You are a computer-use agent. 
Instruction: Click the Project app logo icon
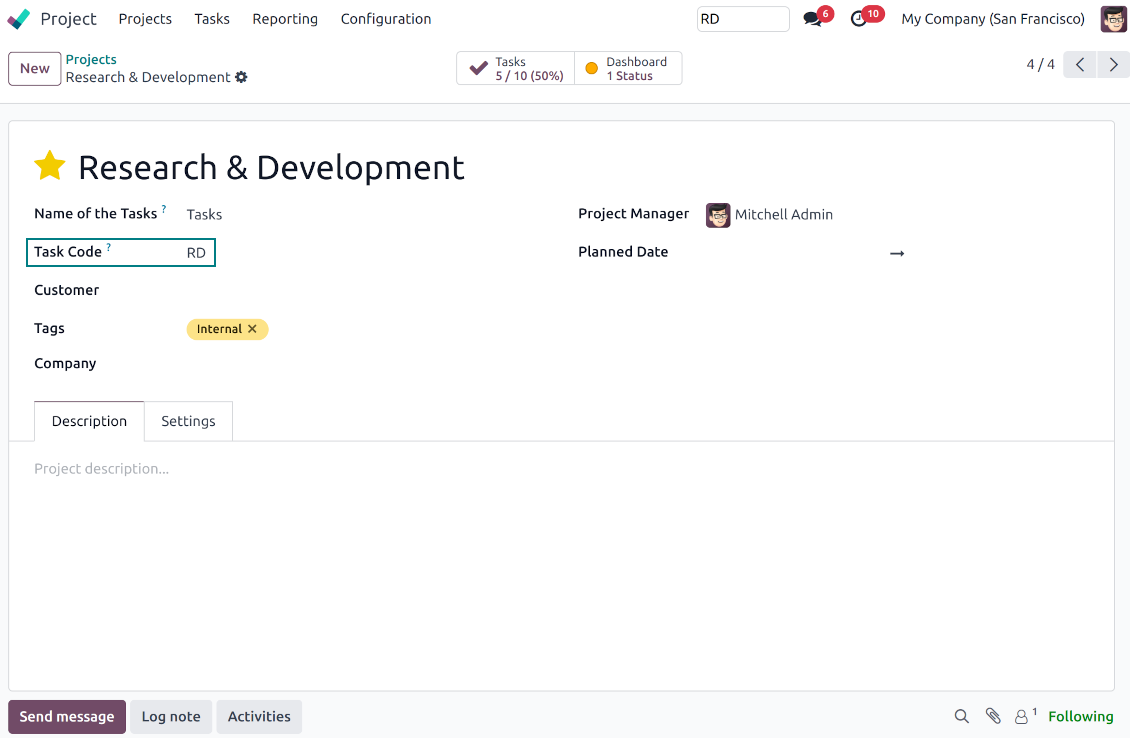click(x=19, y=19)
